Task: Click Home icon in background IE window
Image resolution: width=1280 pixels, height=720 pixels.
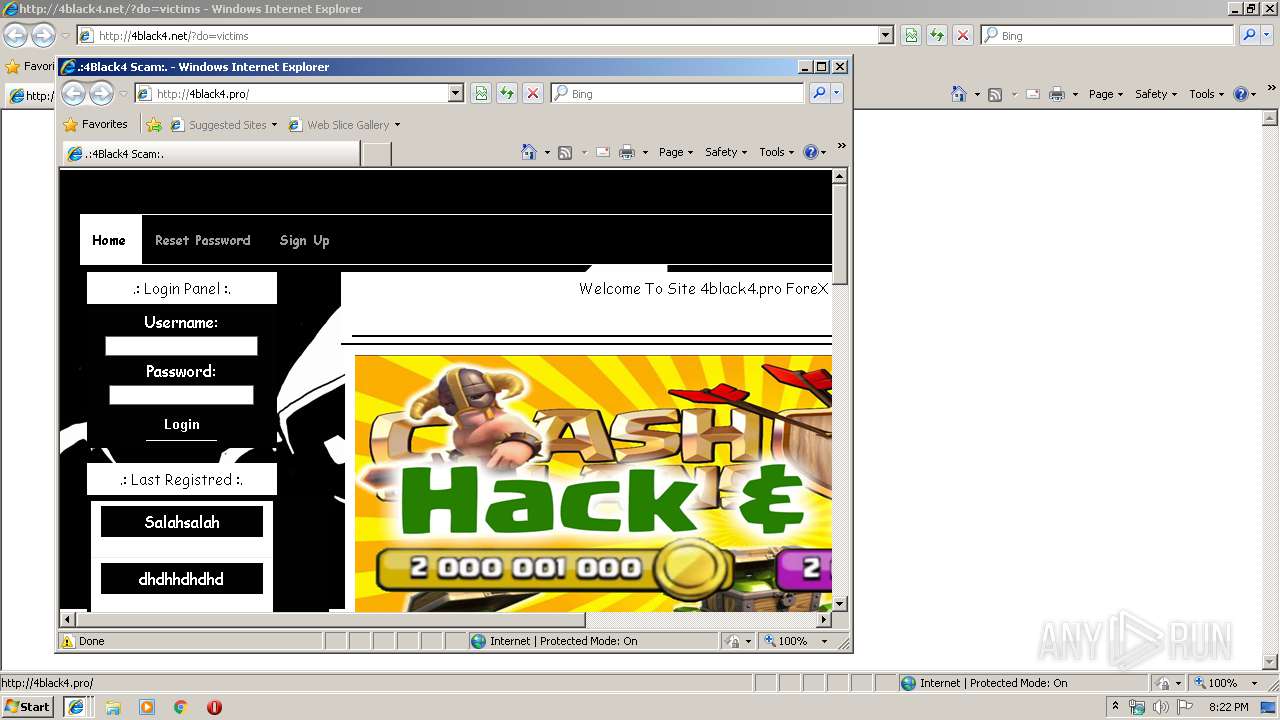Action: click(959, 94)
